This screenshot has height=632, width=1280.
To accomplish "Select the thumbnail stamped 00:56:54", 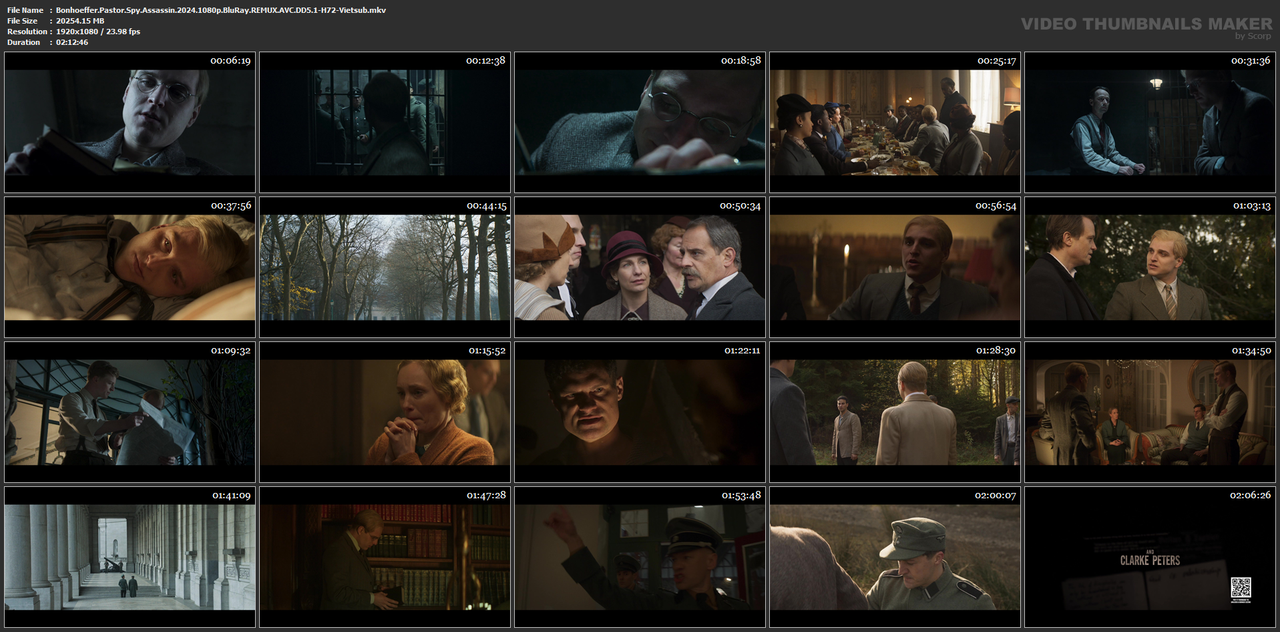I will [895, 267].
